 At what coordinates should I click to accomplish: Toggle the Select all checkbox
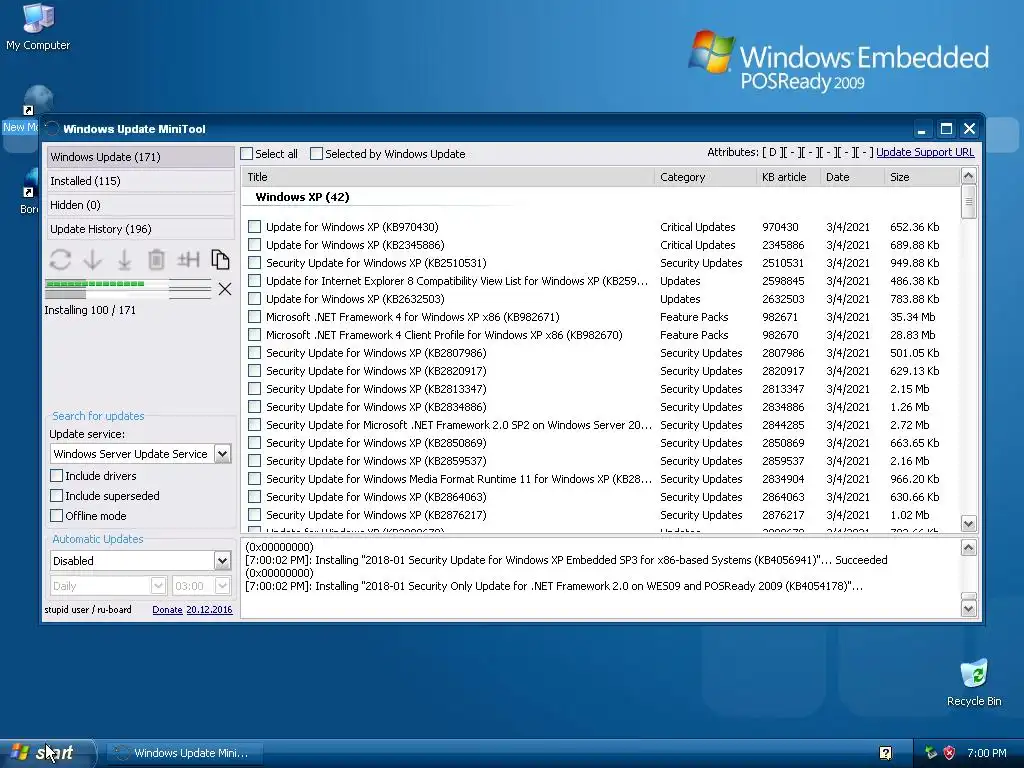click(246, 153)
